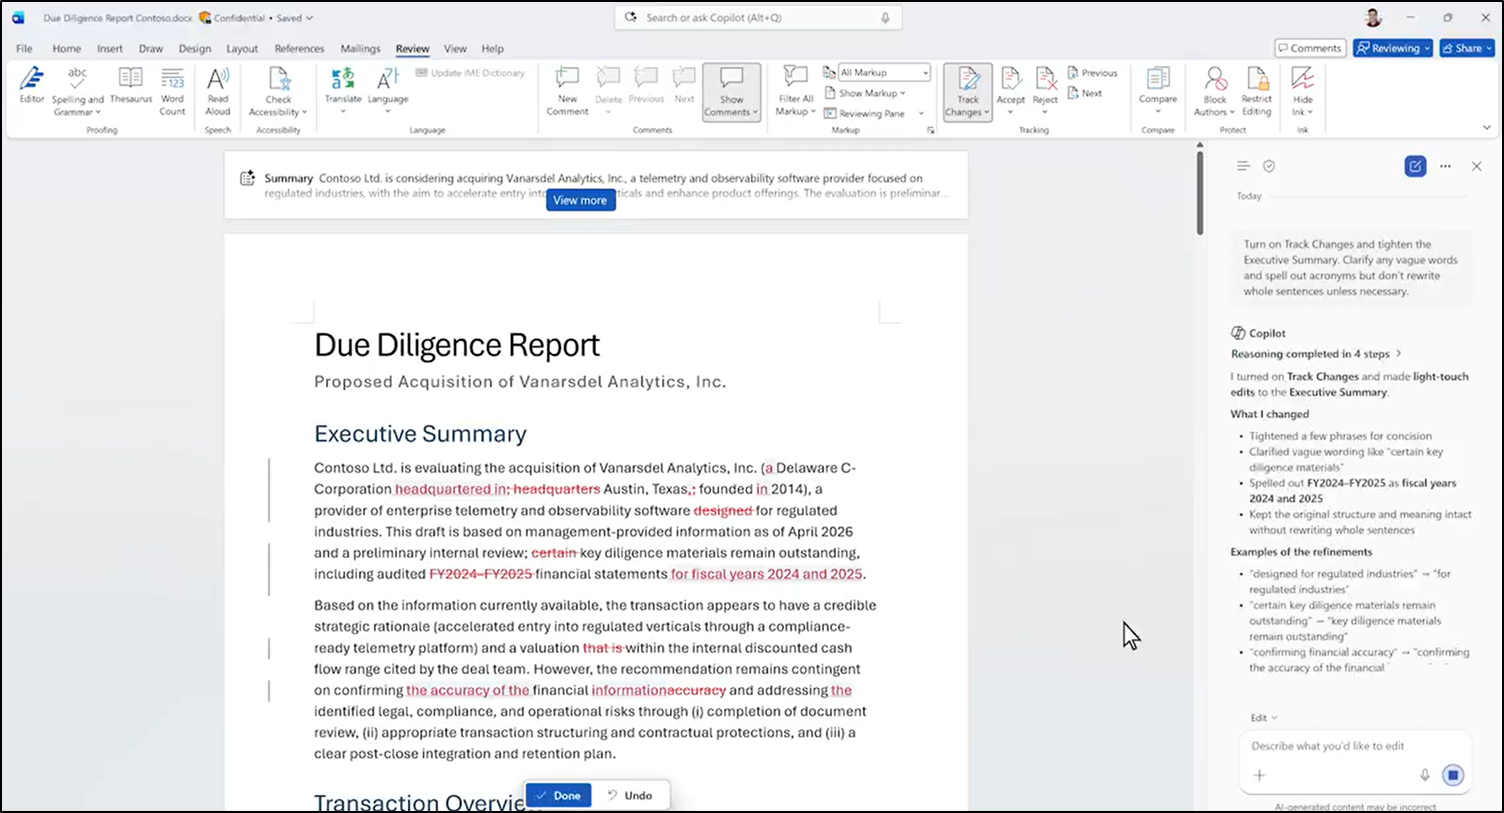Screen dimensions: 1504x813
Task: Open the Reviewing Pane dropdown arrow
Action: 921,114
